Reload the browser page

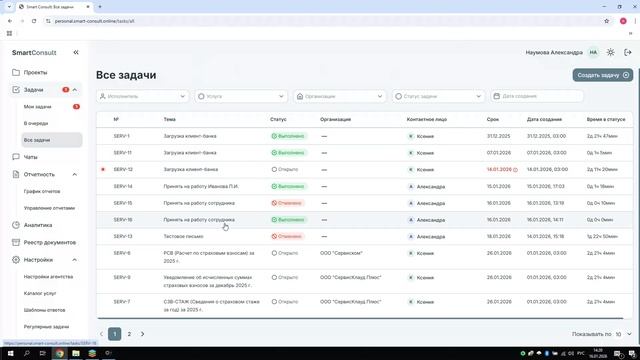[x=34, y=21]
